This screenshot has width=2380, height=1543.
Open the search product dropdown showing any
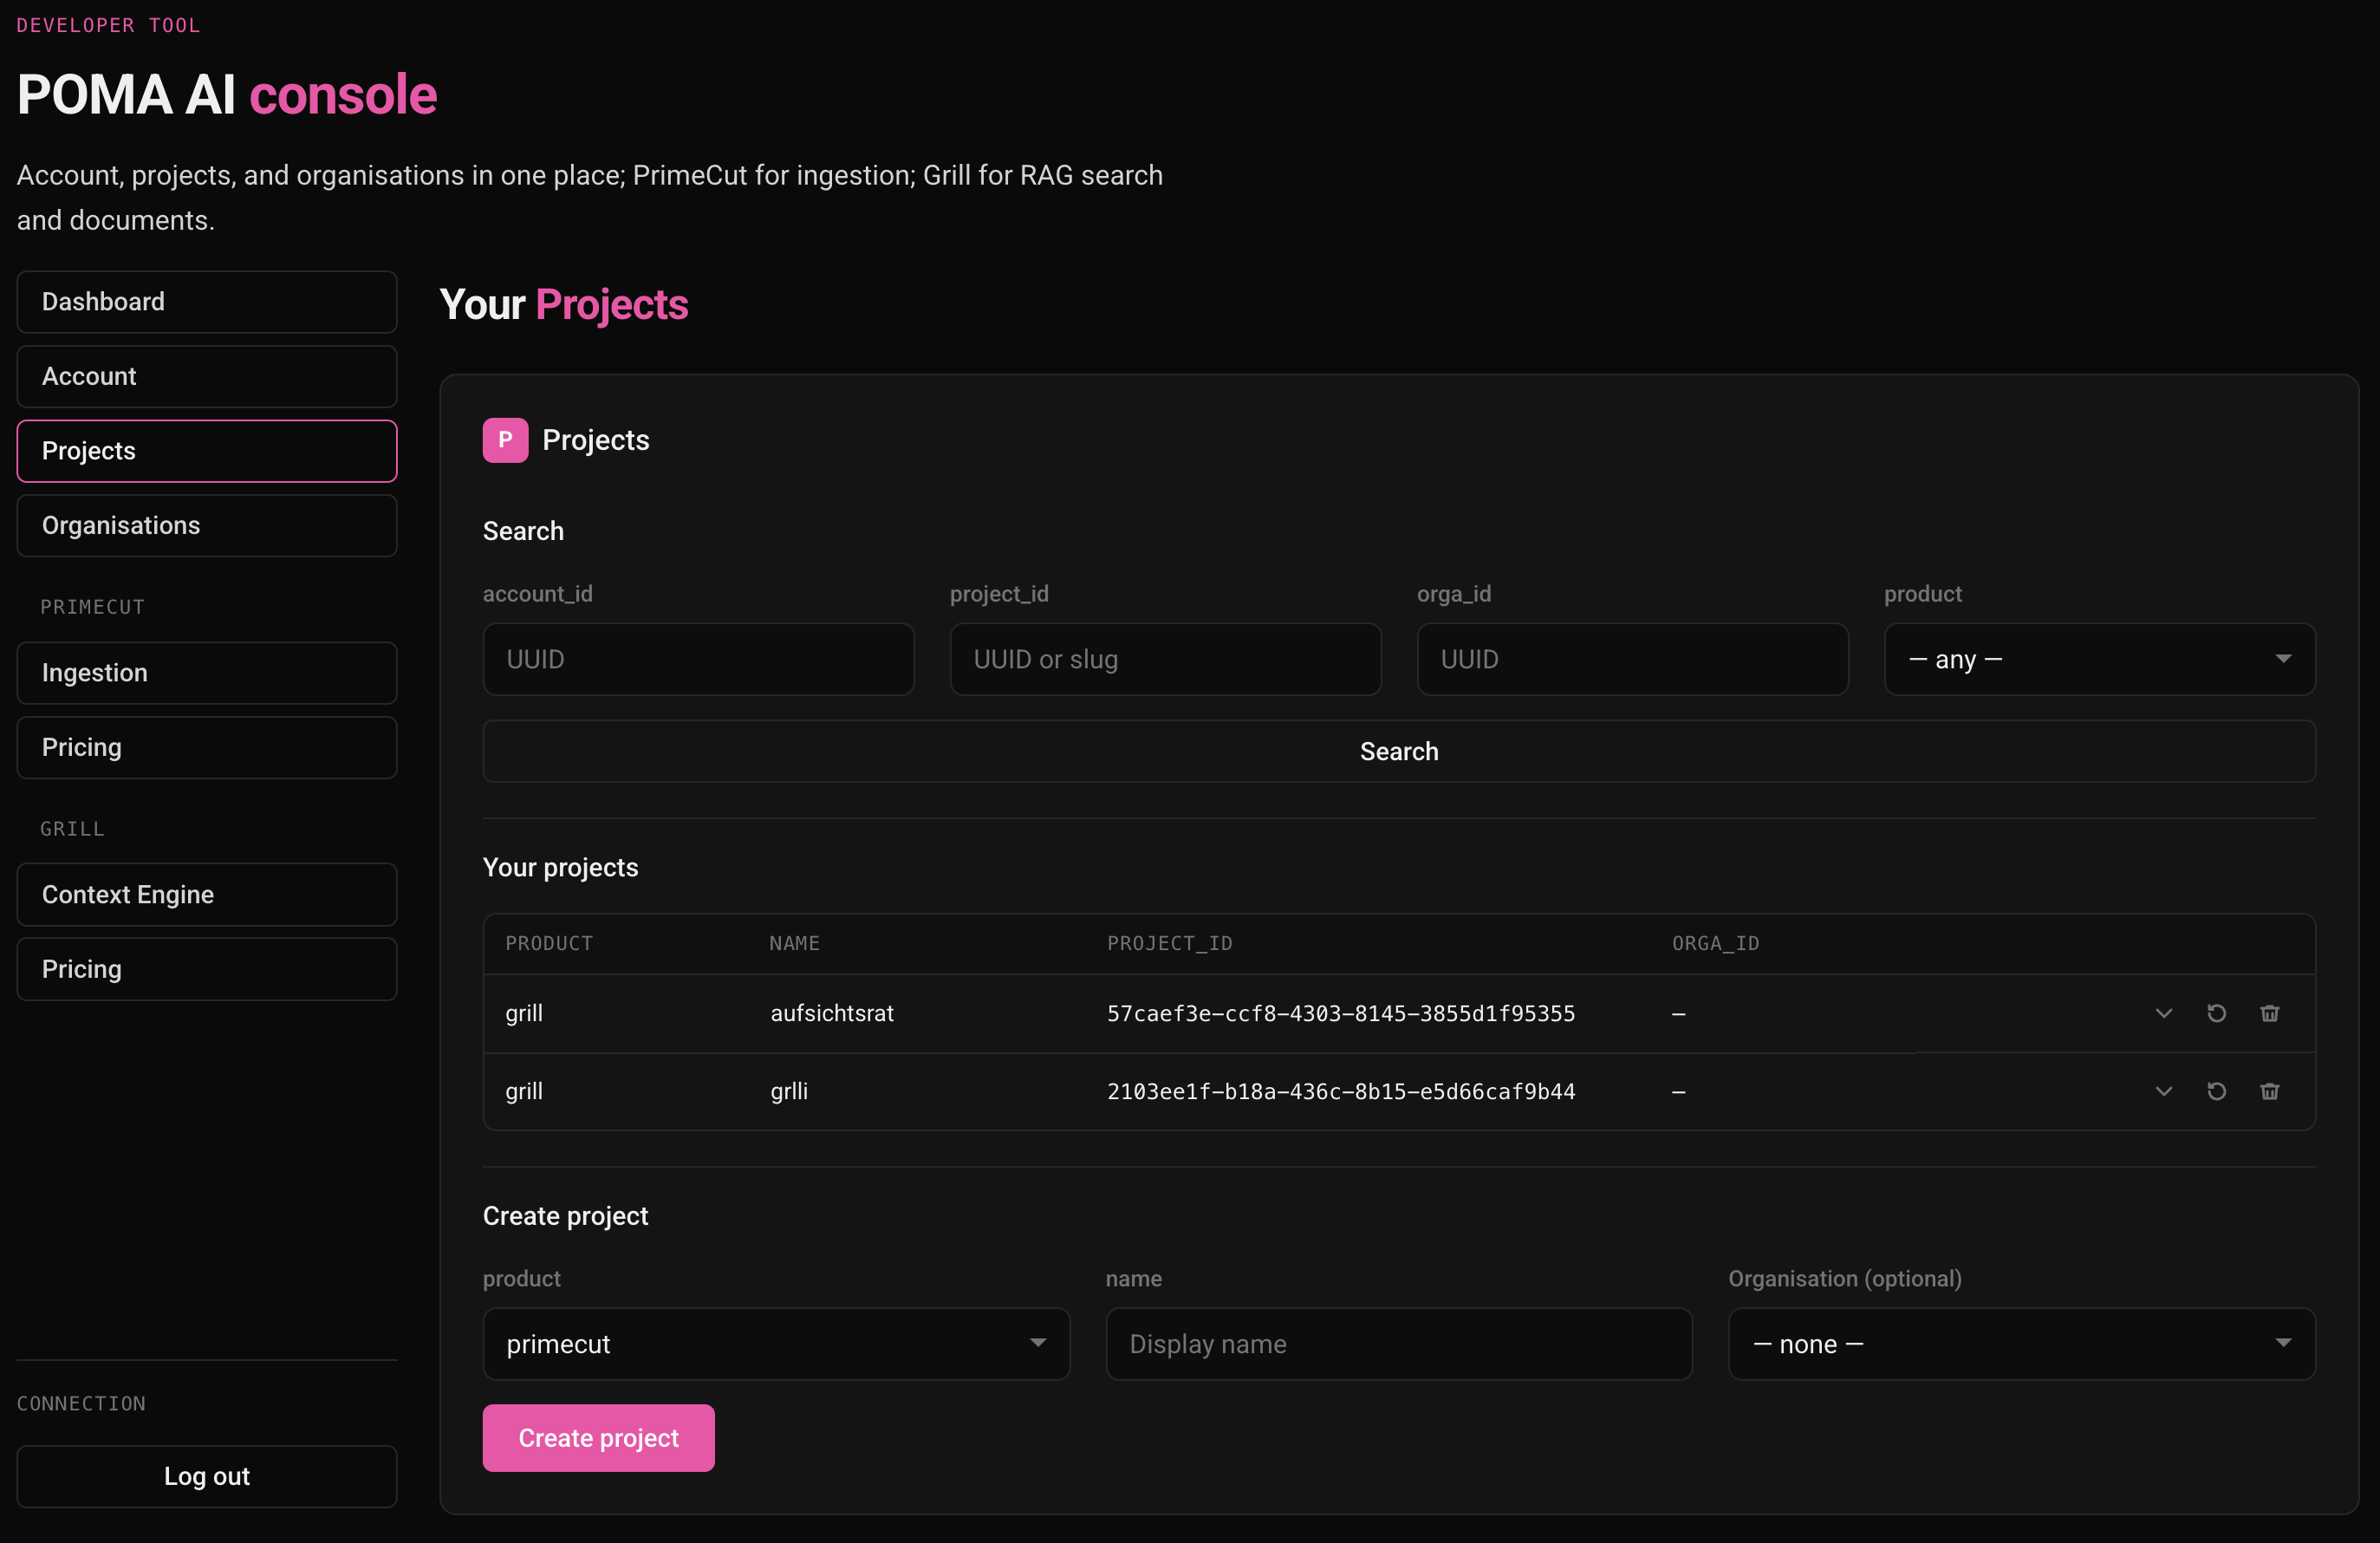click(2099, 659)
